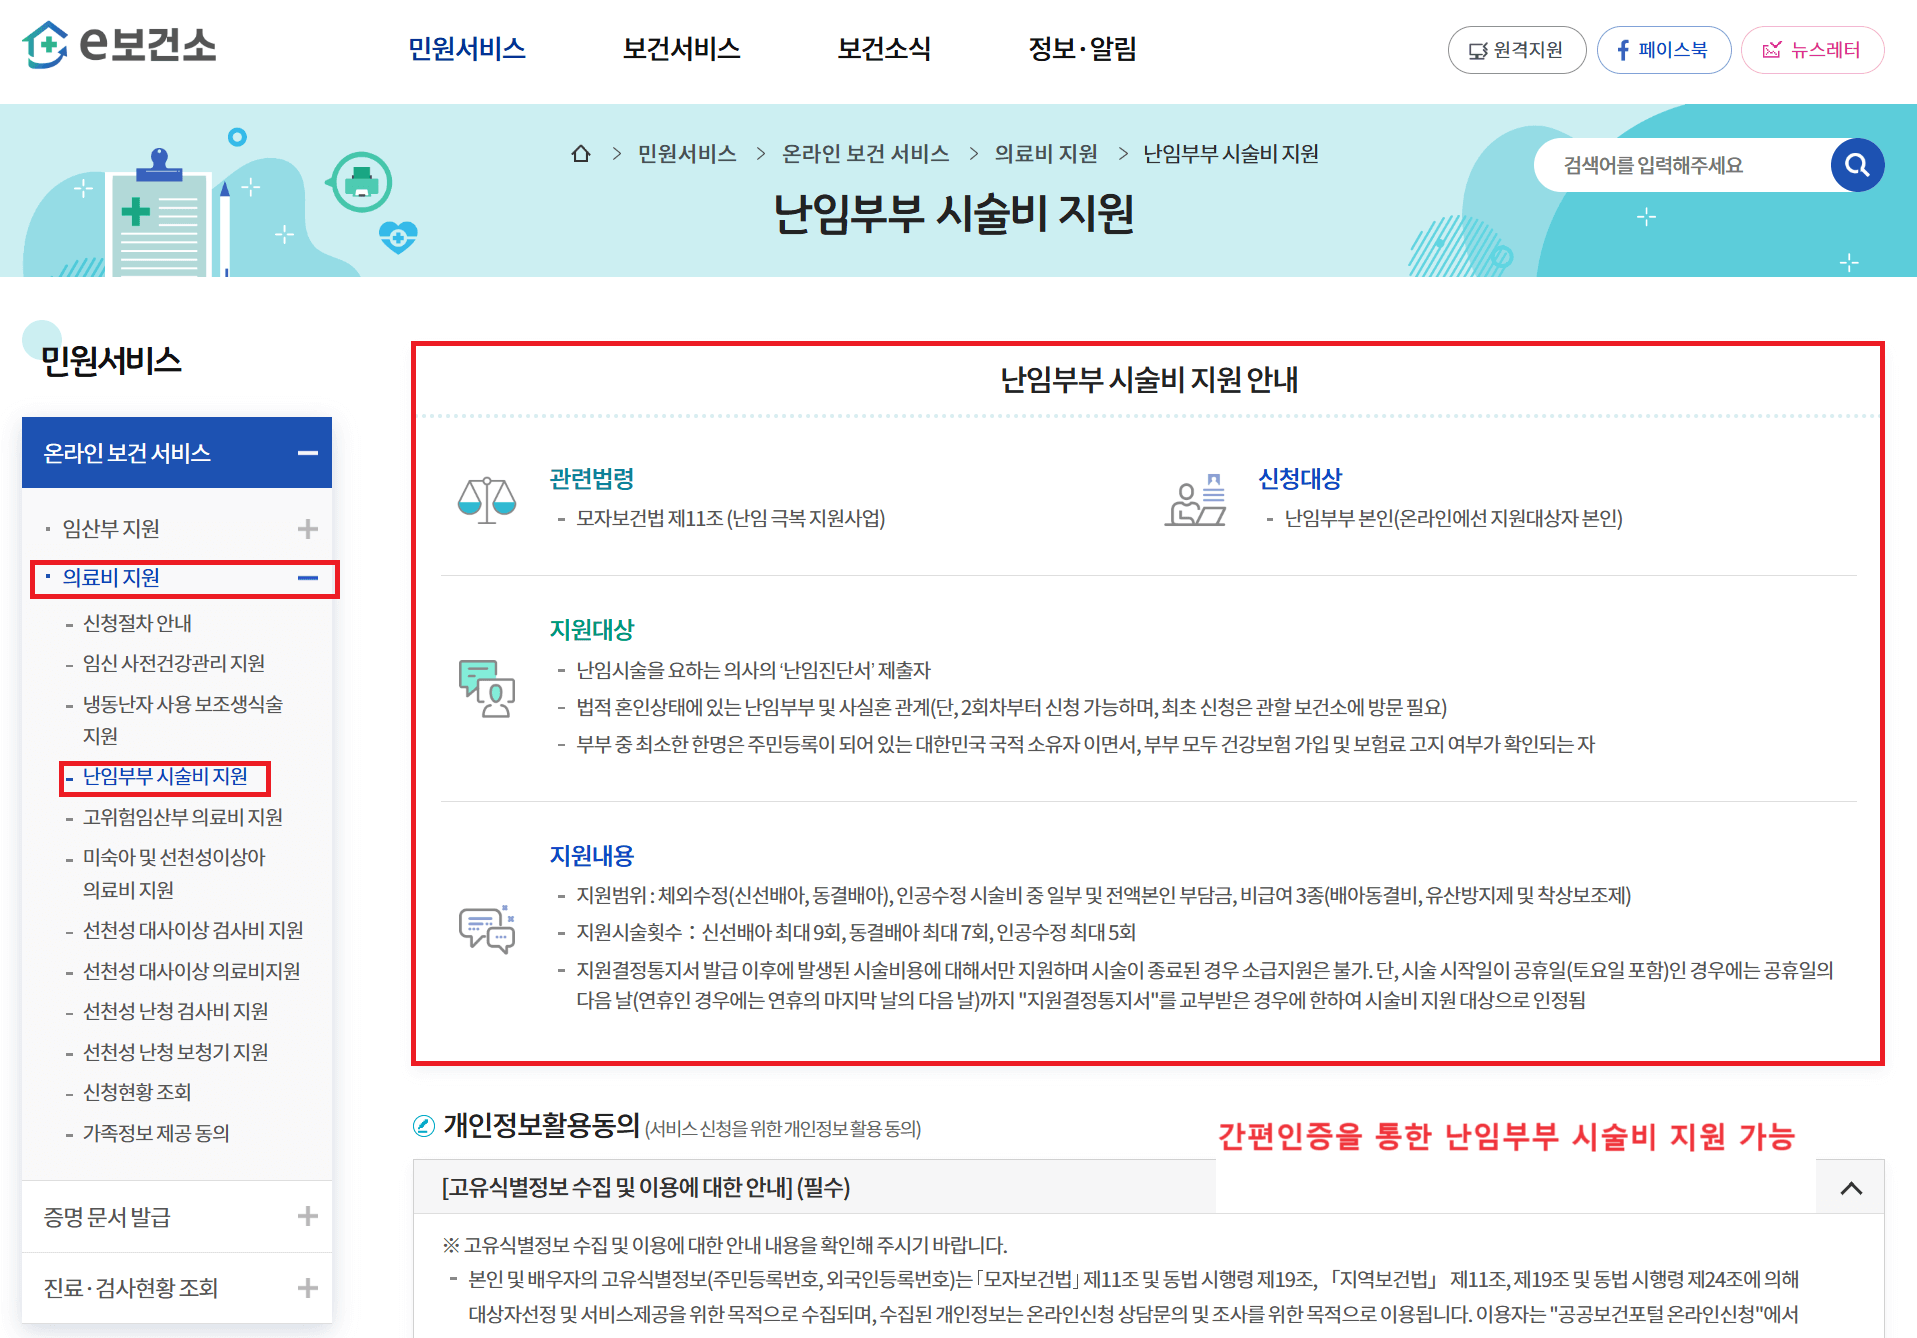Collapse the 의료비 지원 submenu
1917x1338 pixels.
(x=309, y=578)
